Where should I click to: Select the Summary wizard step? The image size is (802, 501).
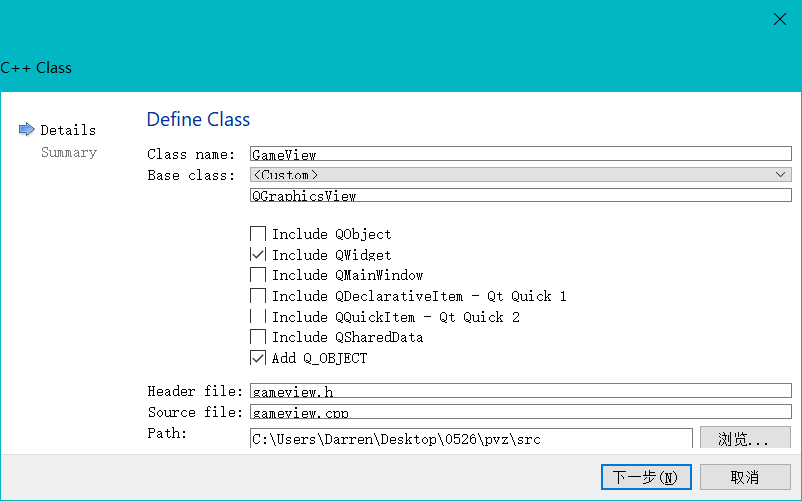[x=69, y=152]
